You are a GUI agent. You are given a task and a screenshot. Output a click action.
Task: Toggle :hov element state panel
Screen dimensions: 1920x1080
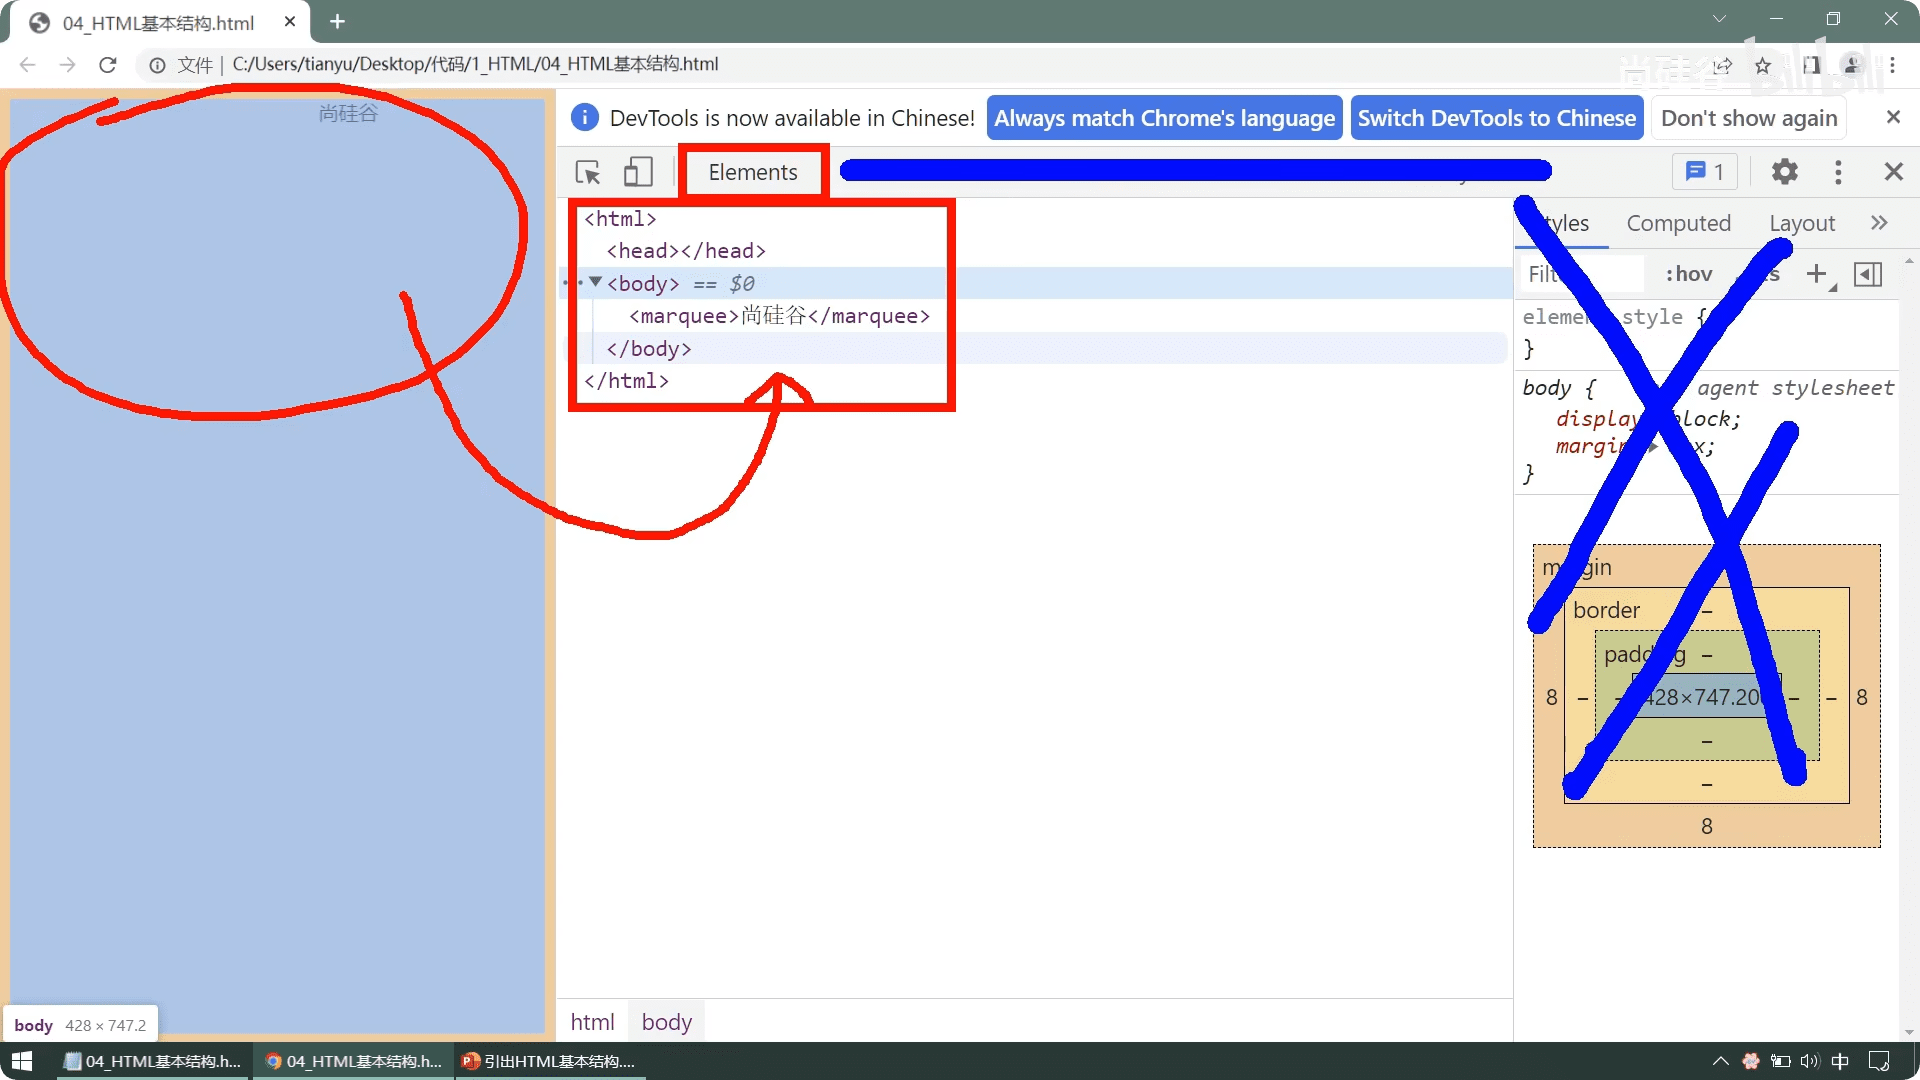[1688, 274]
